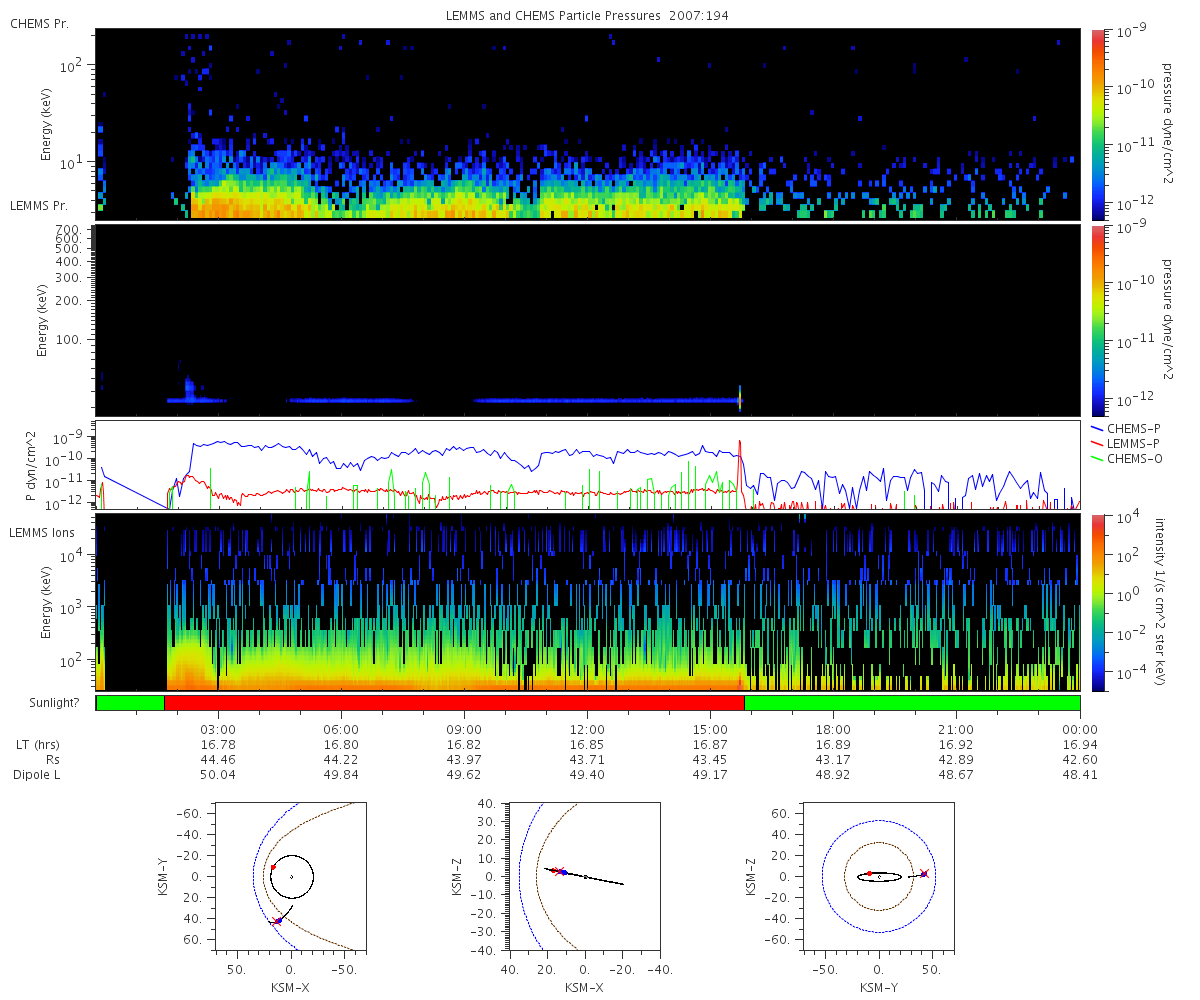1200x1000 pixels.
Task: Select LT value 16.85
Action: 587,745
